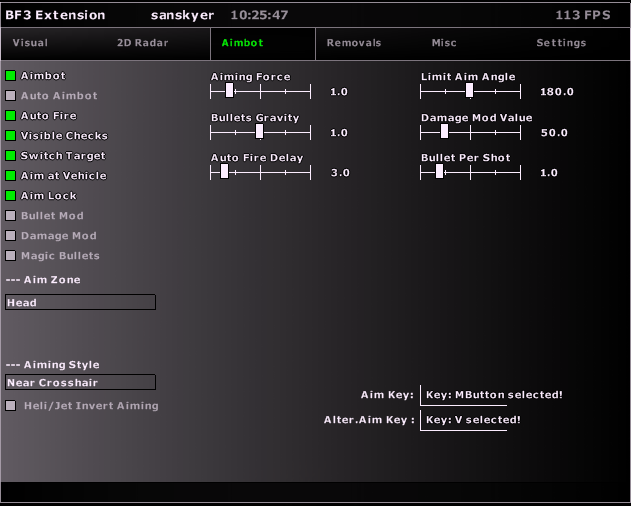
Task: Click the Limit Aim Angle slider handle
Action: click(469, 91)
